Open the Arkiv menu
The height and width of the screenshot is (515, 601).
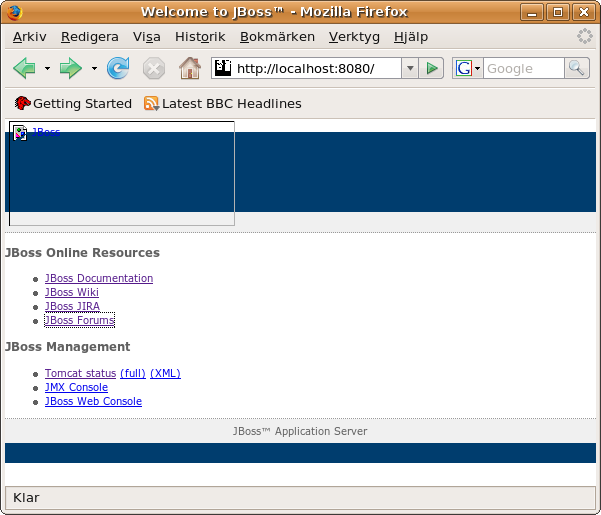(30, 37)
